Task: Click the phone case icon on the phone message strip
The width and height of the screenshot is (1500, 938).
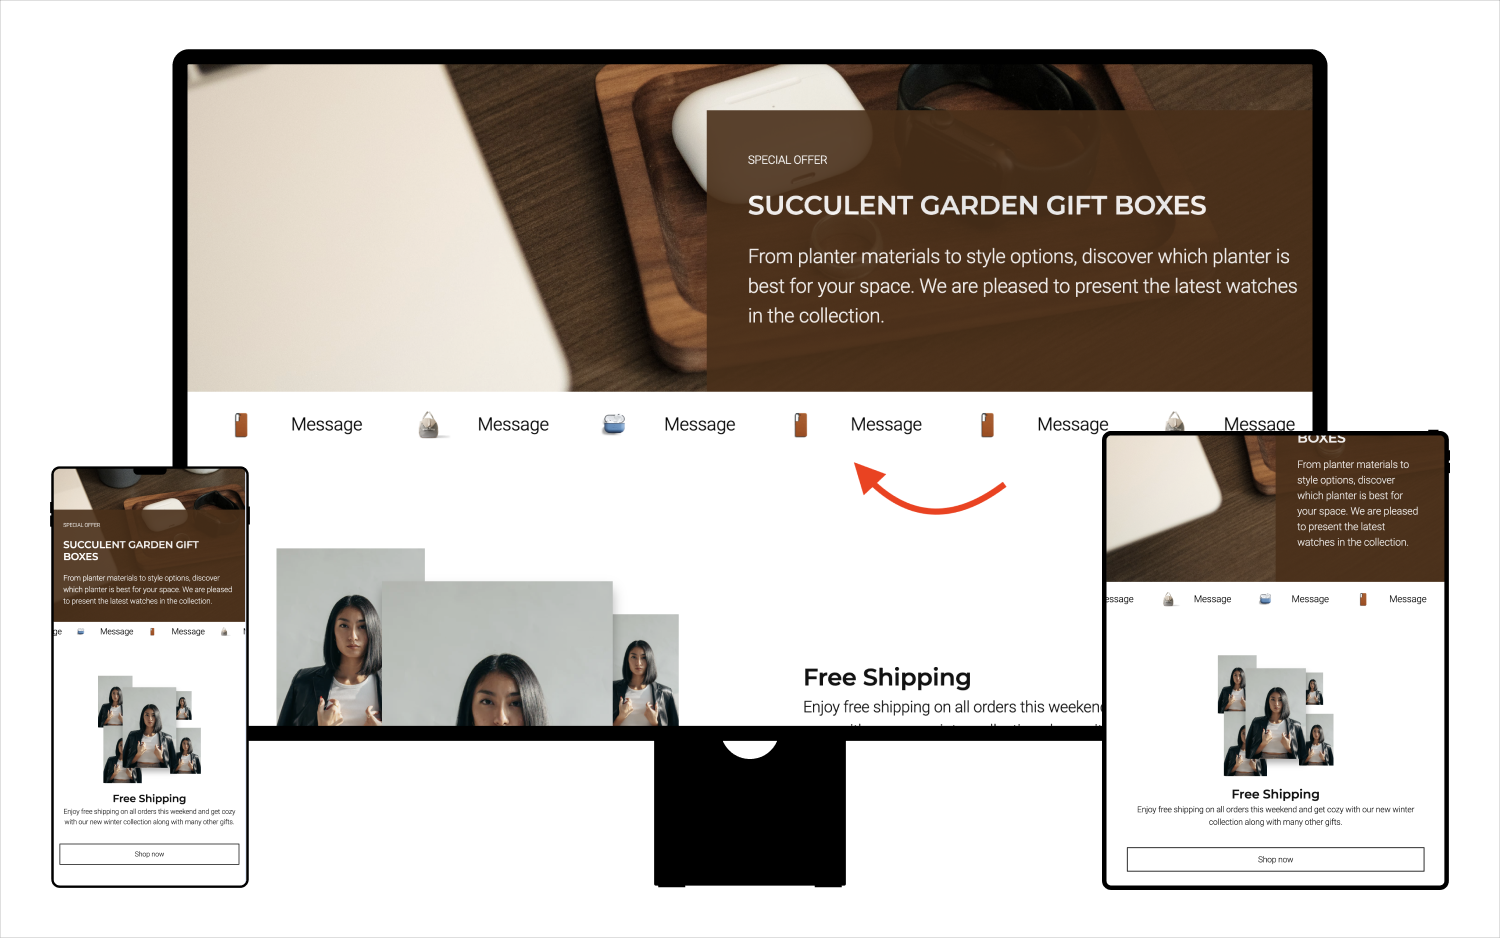Action: pos(152,631)
